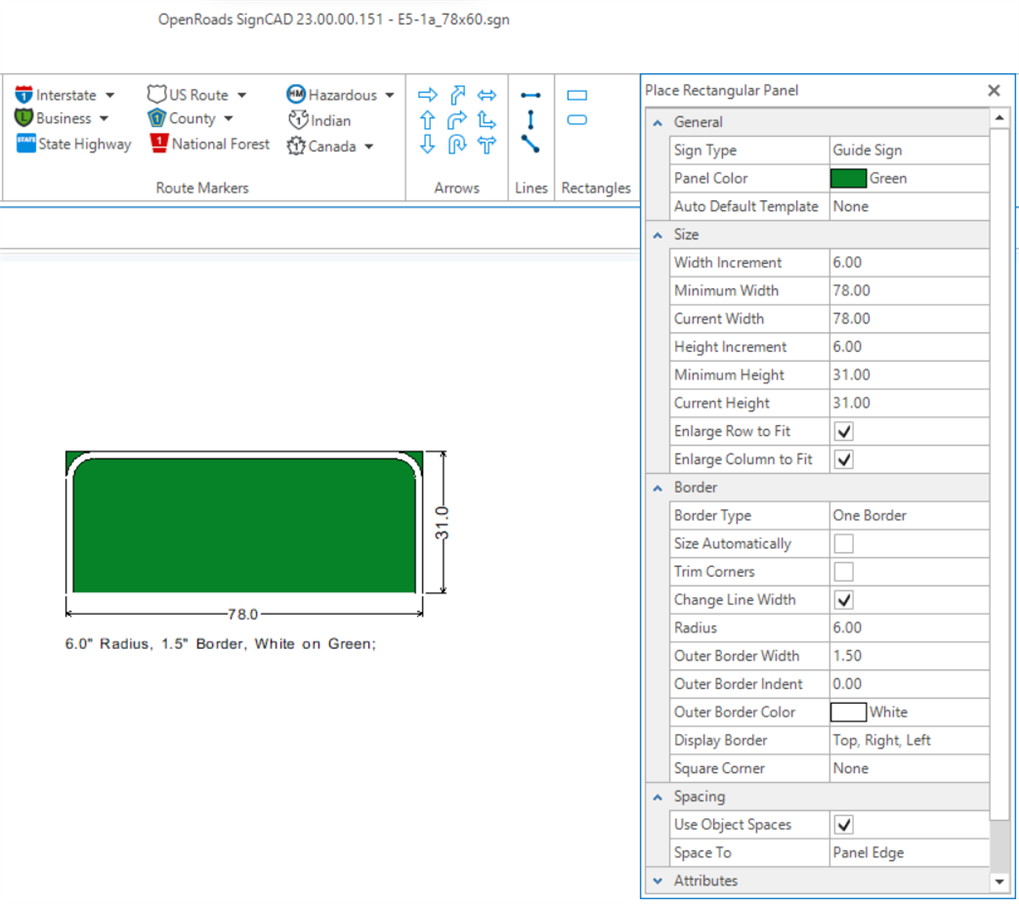Toggle Use Object Spaces checkbox
This screenshot has width=1019, height=904.
coord(844,825)
